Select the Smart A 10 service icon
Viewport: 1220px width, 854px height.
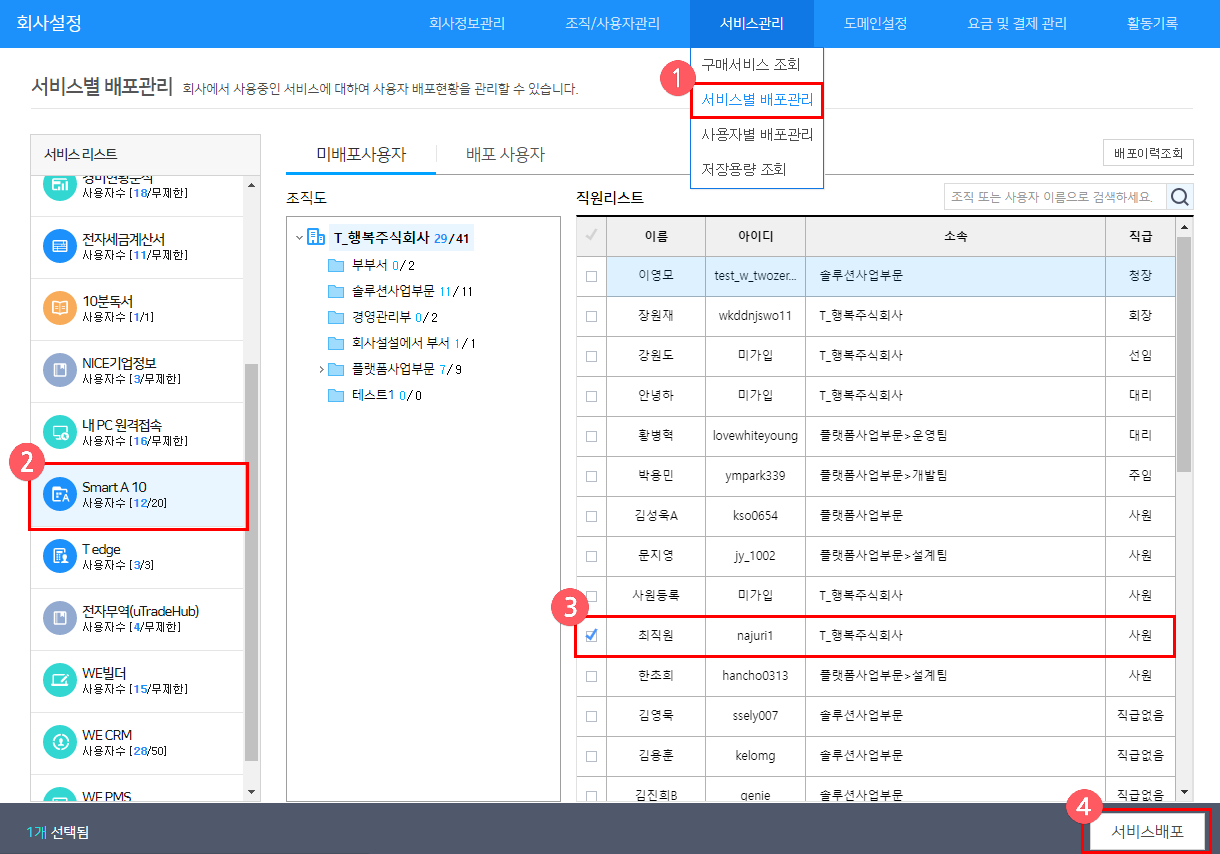[60, 495]
